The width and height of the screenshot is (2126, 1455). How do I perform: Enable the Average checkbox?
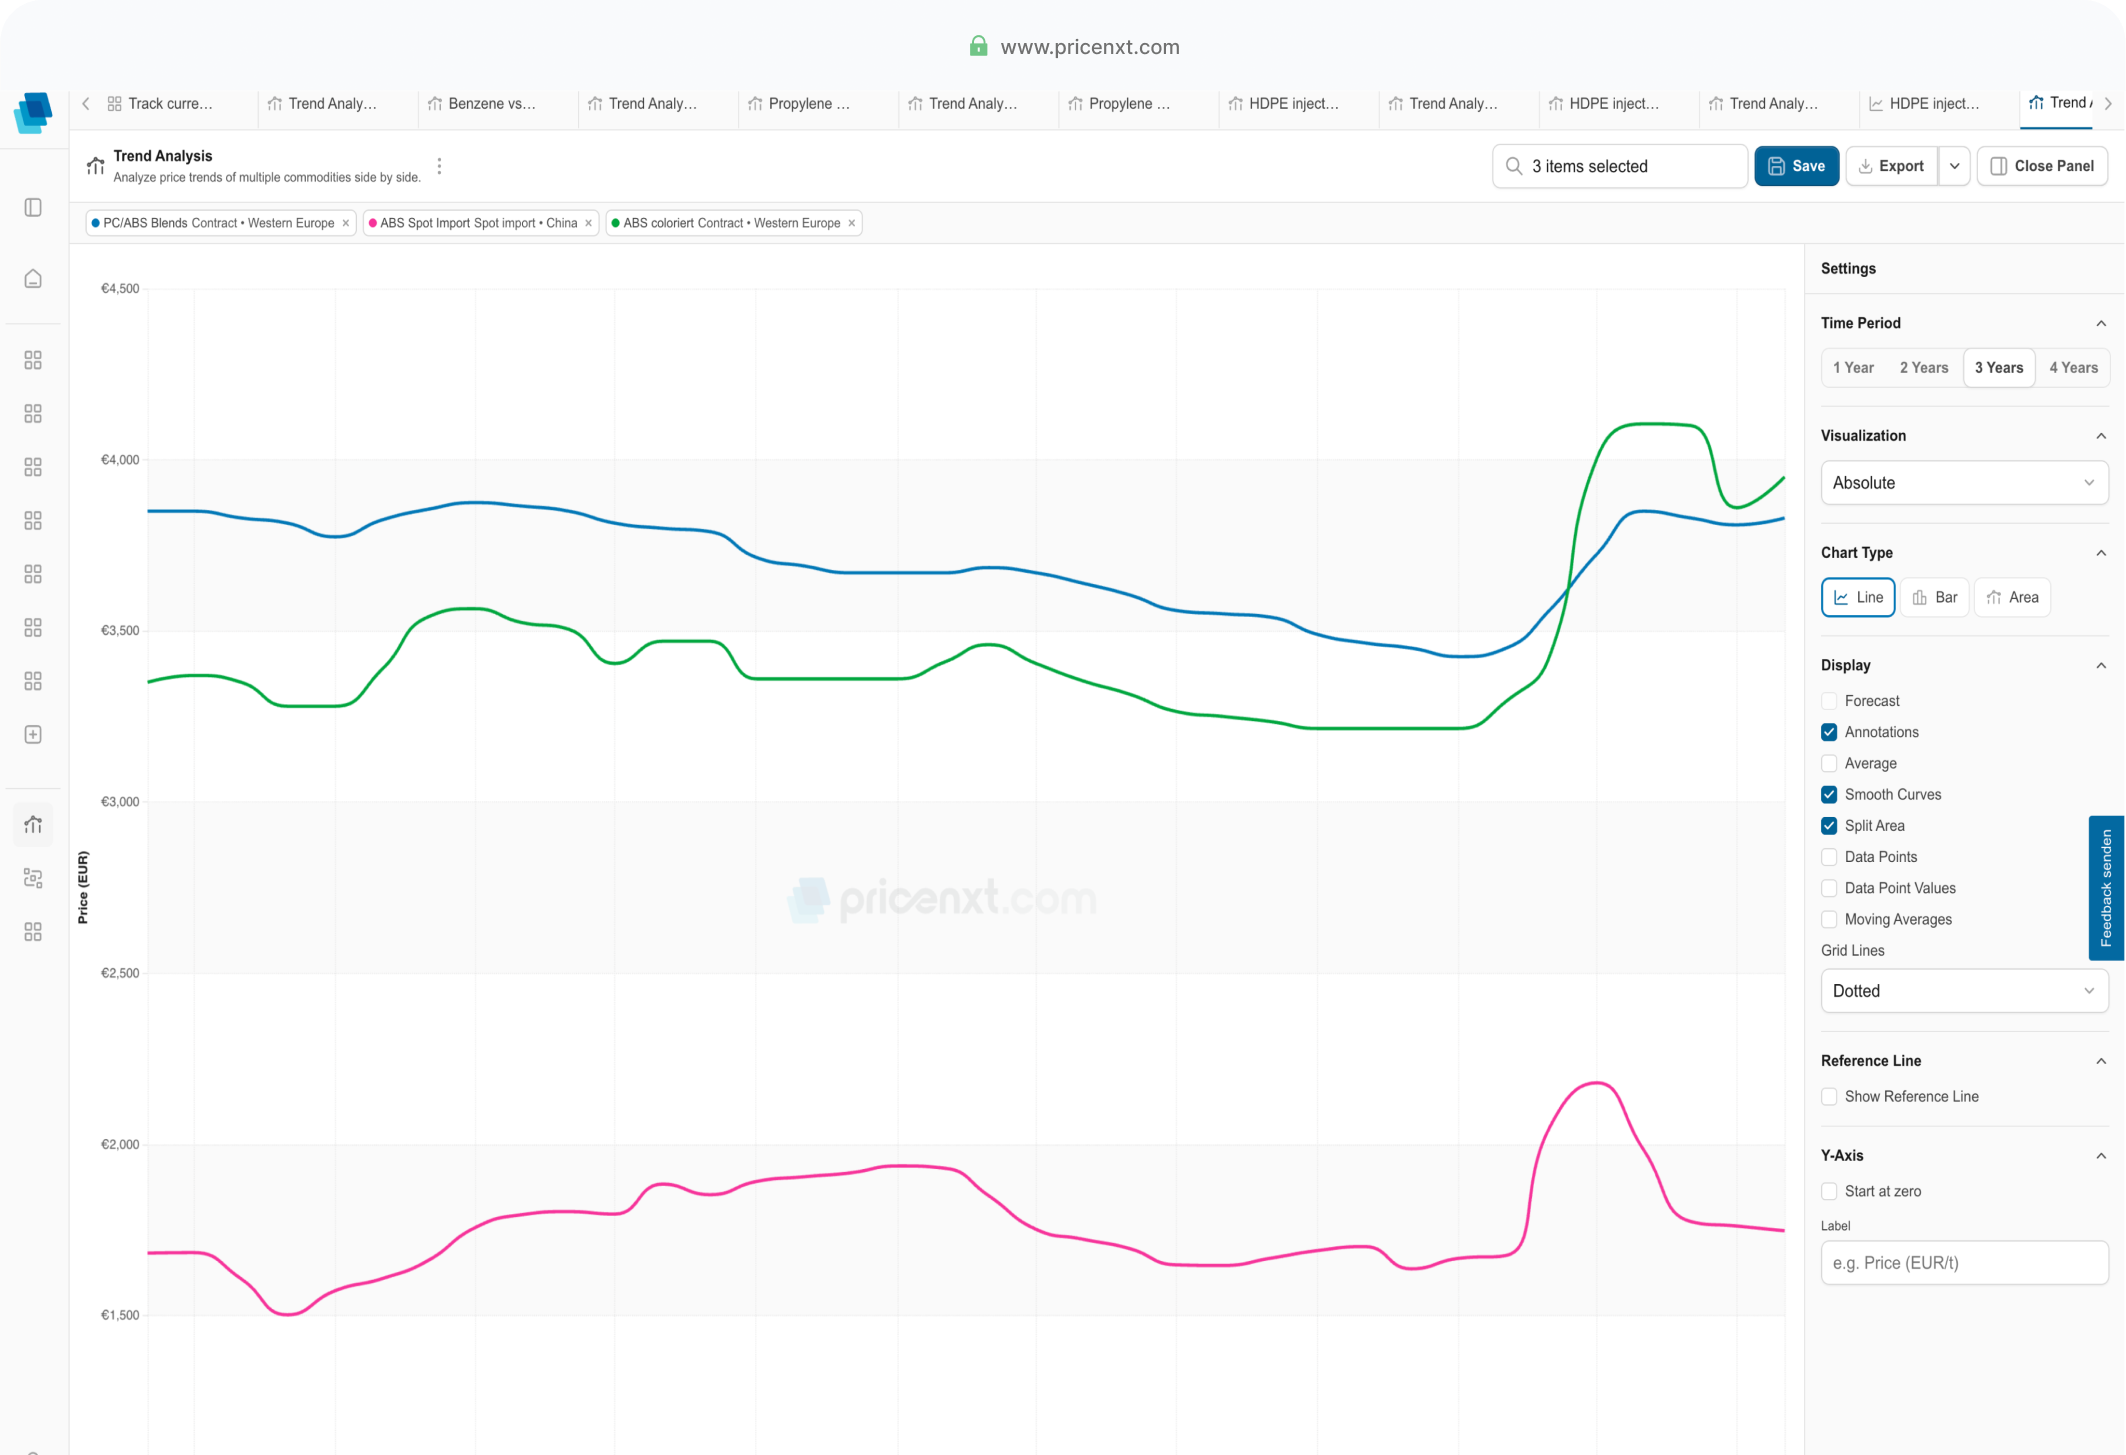pos(1829,763)
